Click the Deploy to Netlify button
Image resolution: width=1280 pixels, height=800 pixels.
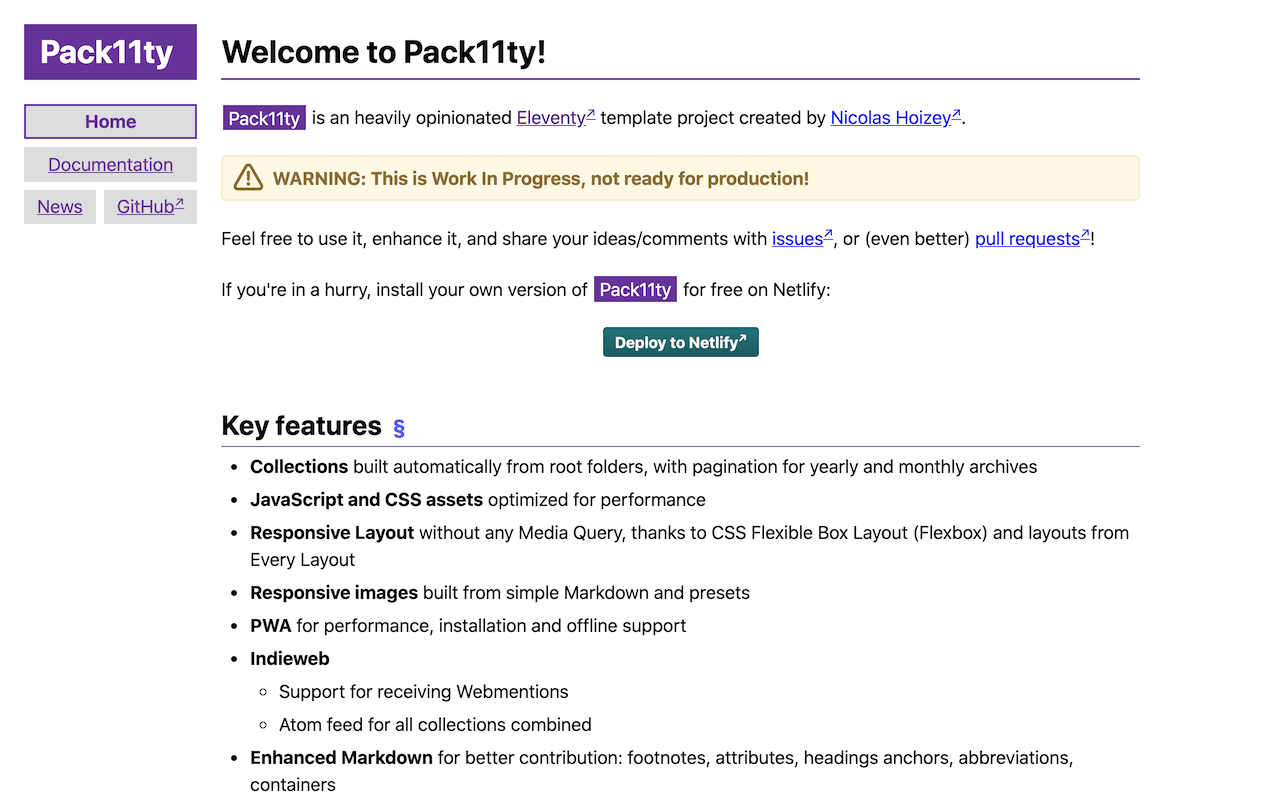coord(681,342)
